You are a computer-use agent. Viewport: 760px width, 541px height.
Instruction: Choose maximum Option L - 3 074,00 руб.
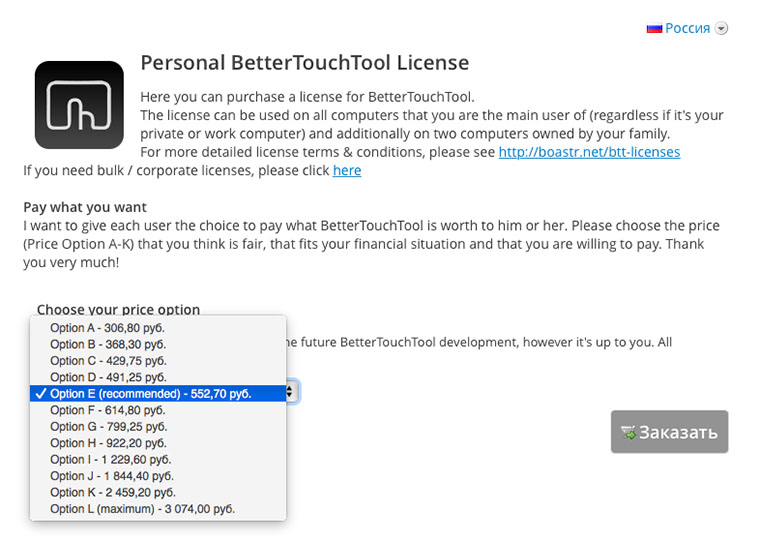pyautogui.click(x=142, y=509)
